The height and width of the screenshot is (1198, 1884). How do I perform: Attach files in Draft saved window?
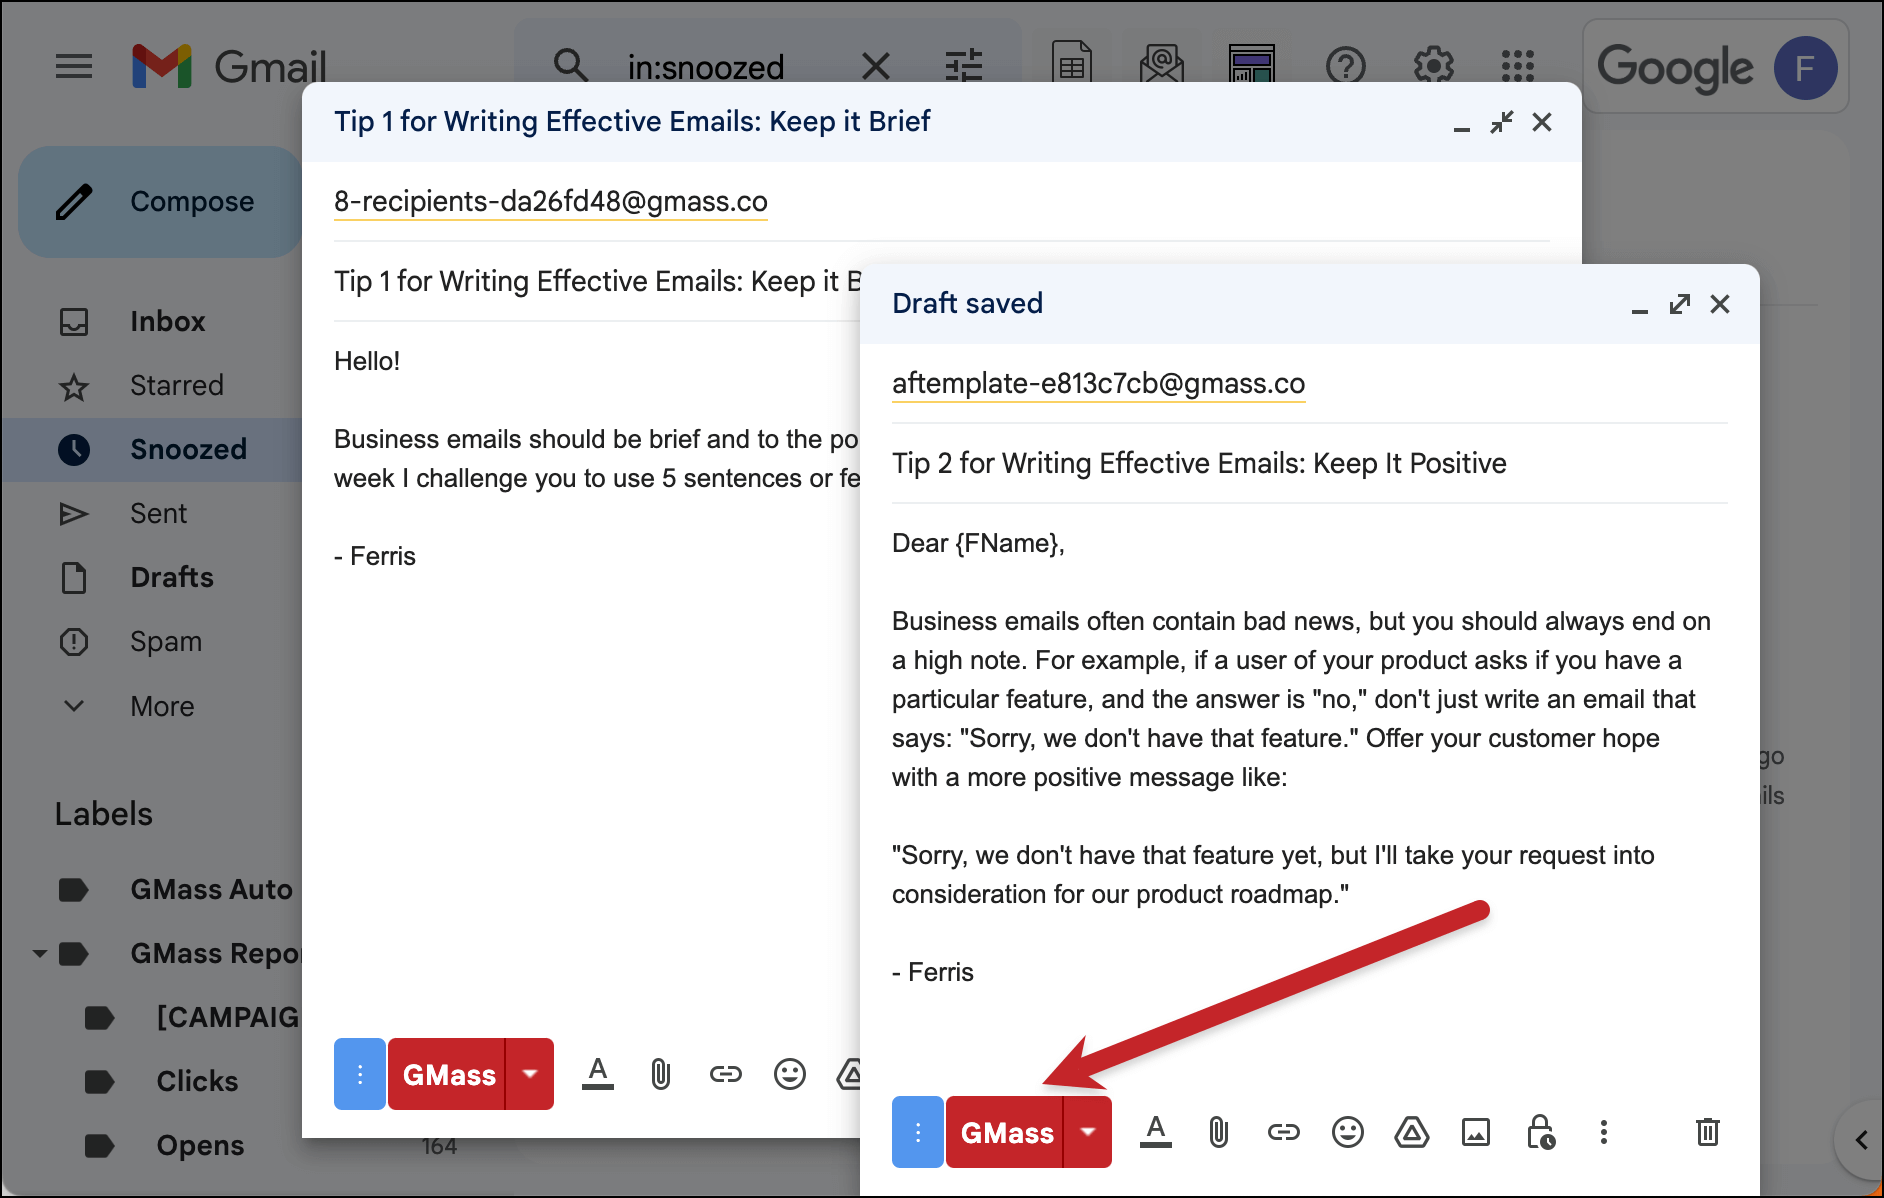click(1219, 1133)
